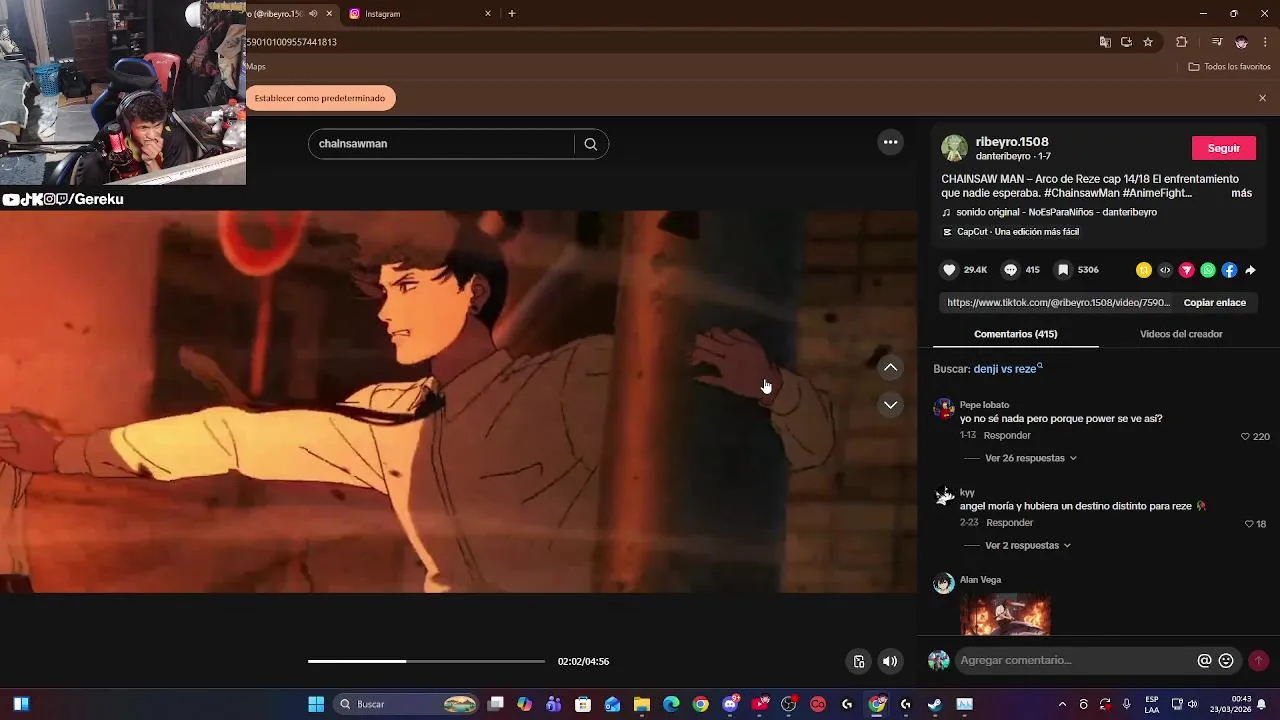Search suggested term denji vs reze

point(1008,369)
